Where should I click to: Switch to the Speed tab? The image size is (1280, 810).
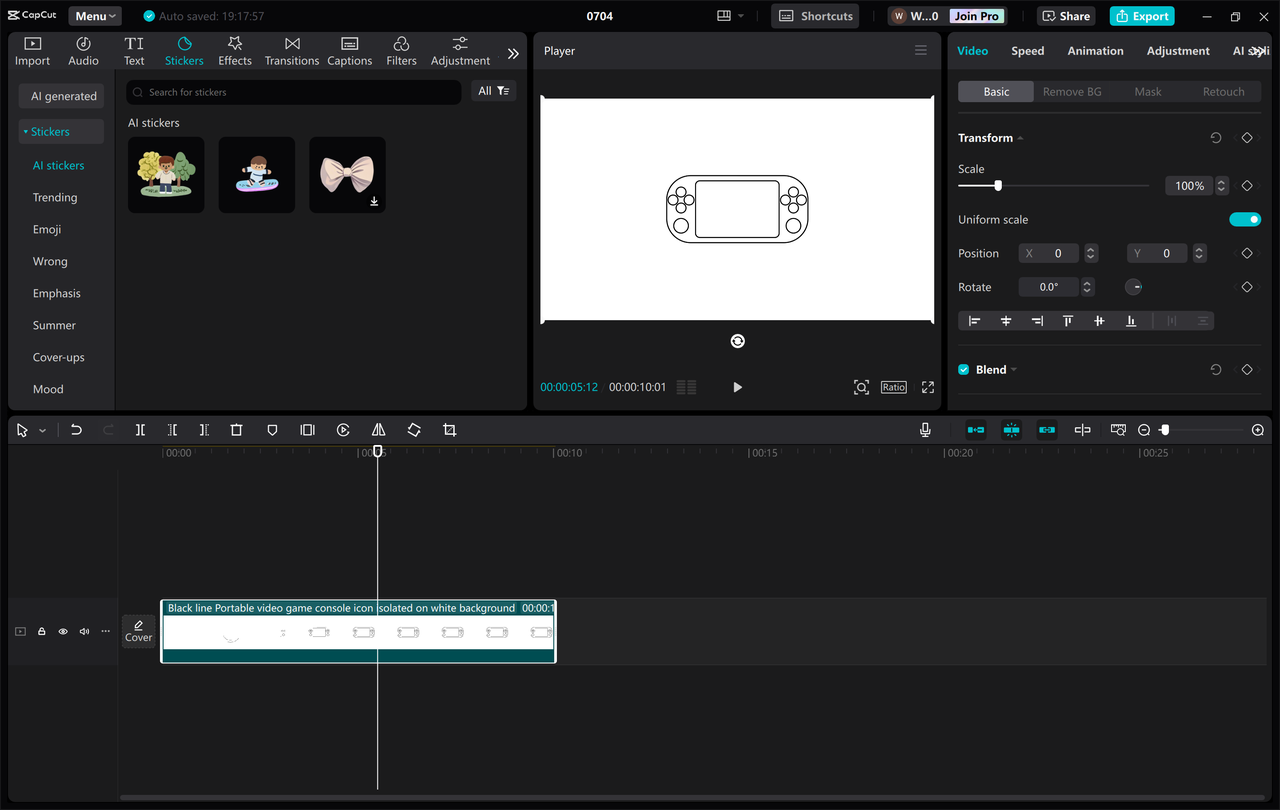tap(1027, 51)
